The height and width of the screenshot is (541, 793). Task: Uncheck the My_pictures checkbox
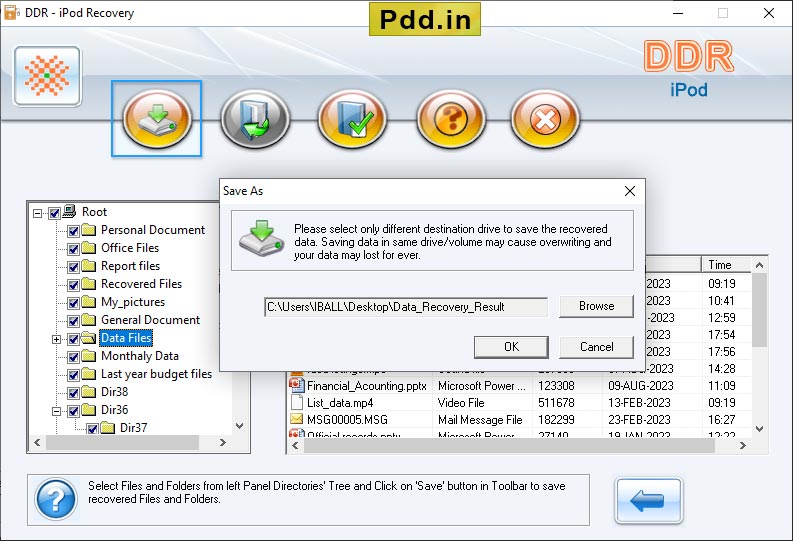[x=73, y=303]
